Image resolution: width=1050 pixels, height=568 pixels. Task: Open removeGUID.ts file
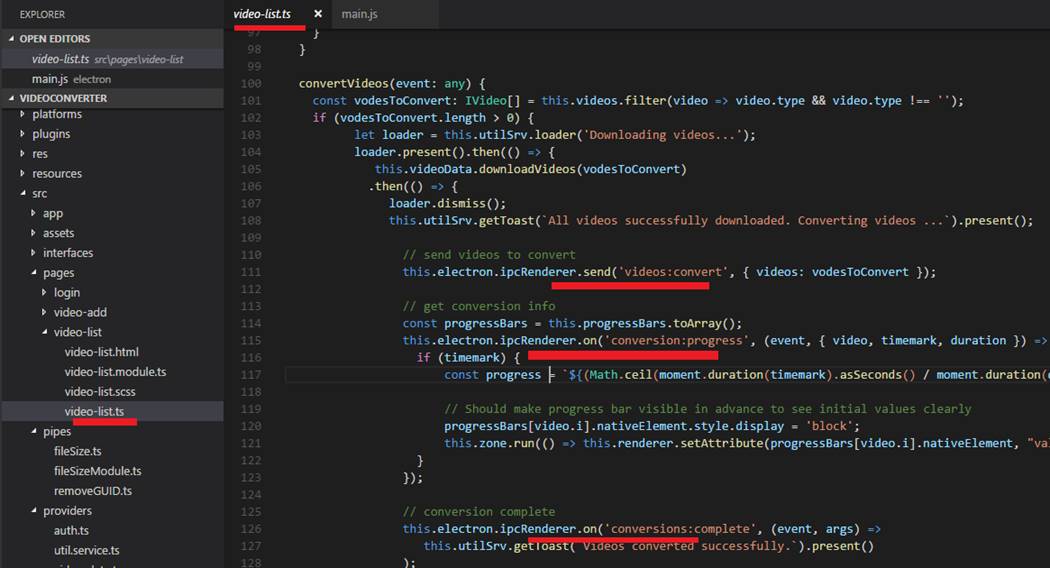(x=92, y=491)
